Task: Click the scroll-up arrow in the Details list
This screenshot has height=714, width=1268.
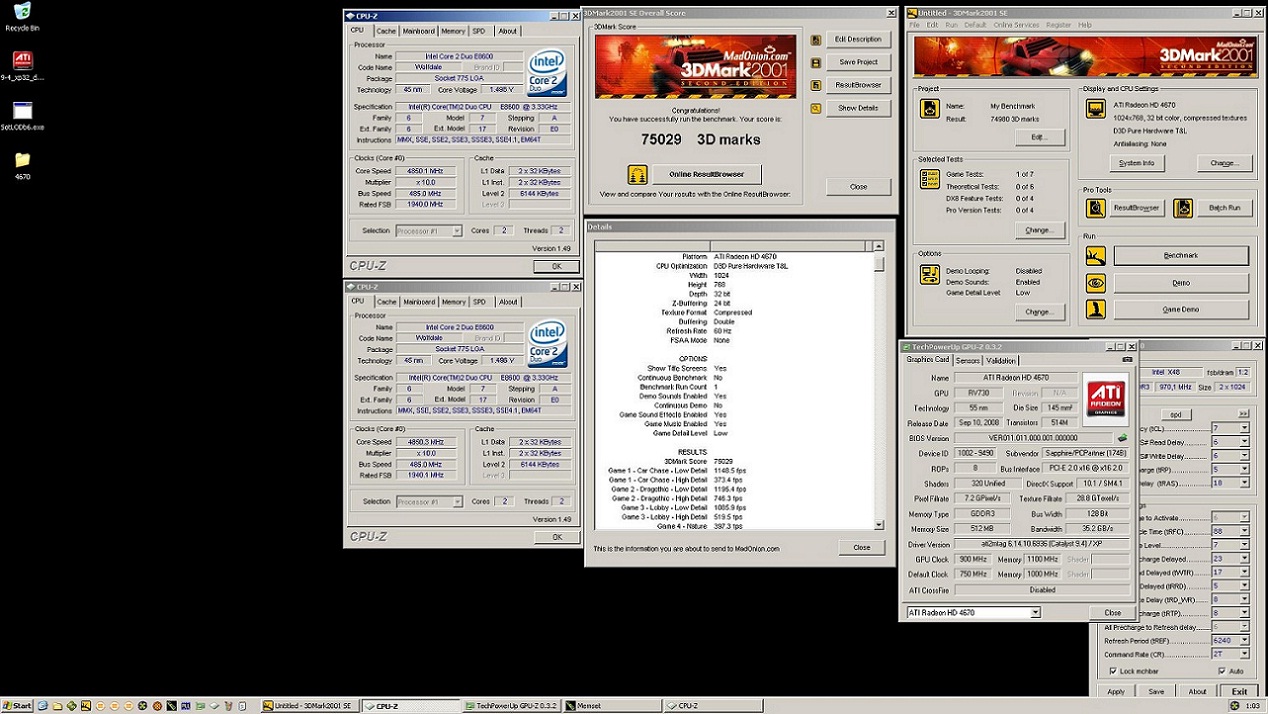Action: pyautogui.click(x=879, y=246)
